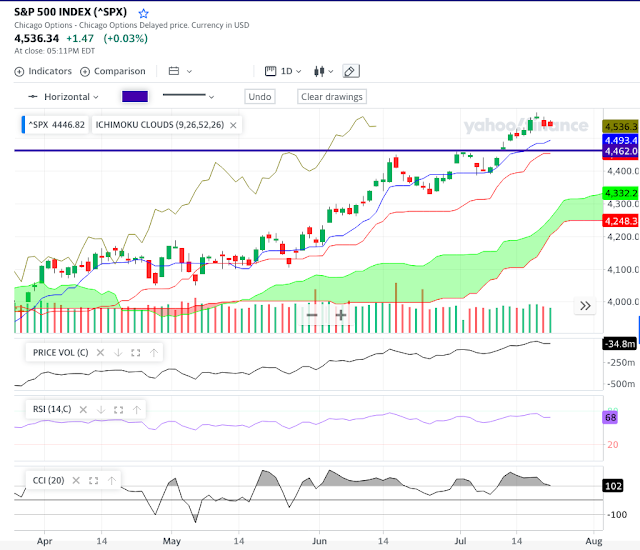Viewport: 640px width, 550px height.
Task: Jump to latest with double chevron
Action: pos(585,306)
